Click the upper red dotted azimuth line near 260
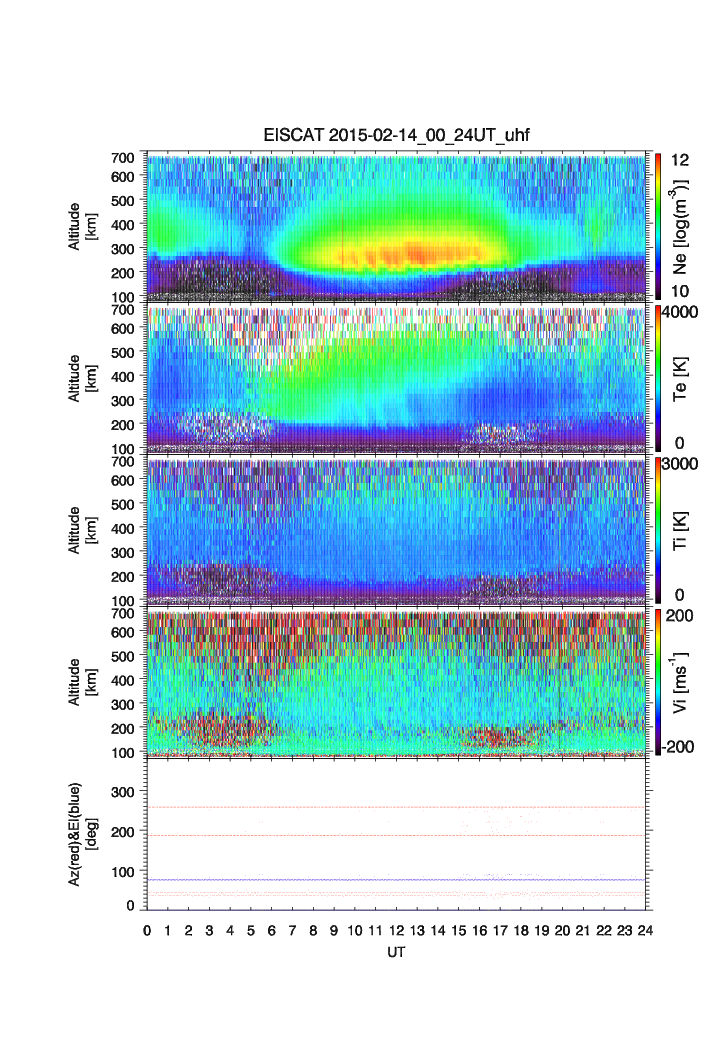 click(396, 807)
